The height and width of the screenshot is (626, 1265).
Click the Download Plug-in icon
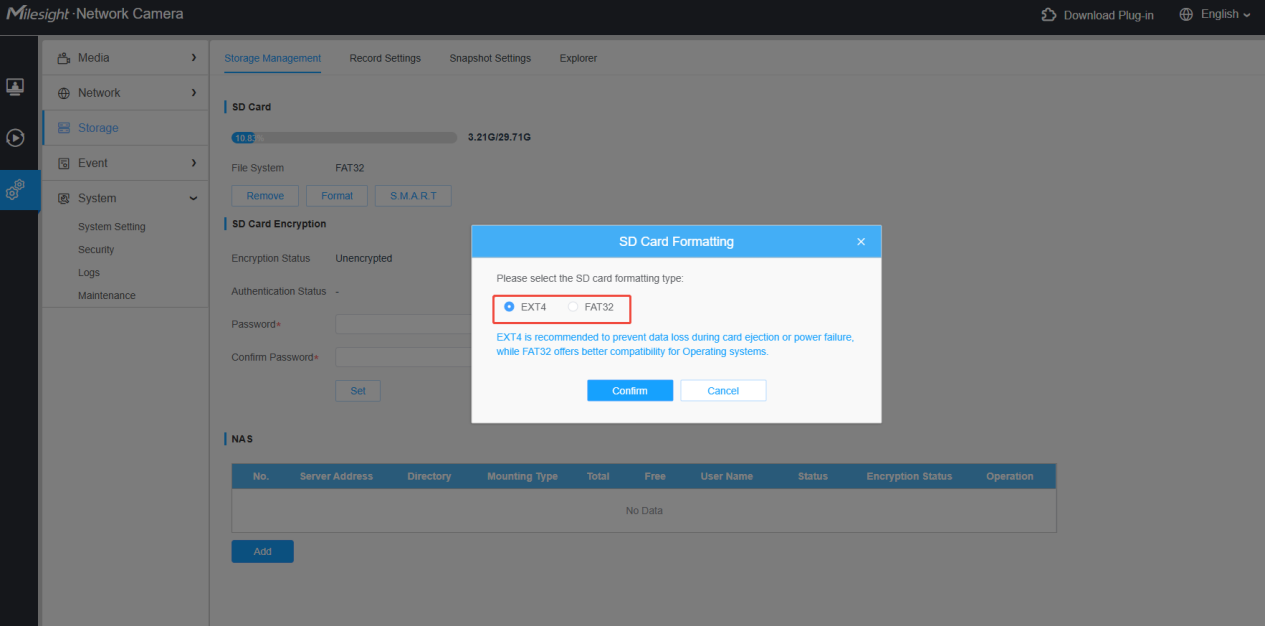1049,15
